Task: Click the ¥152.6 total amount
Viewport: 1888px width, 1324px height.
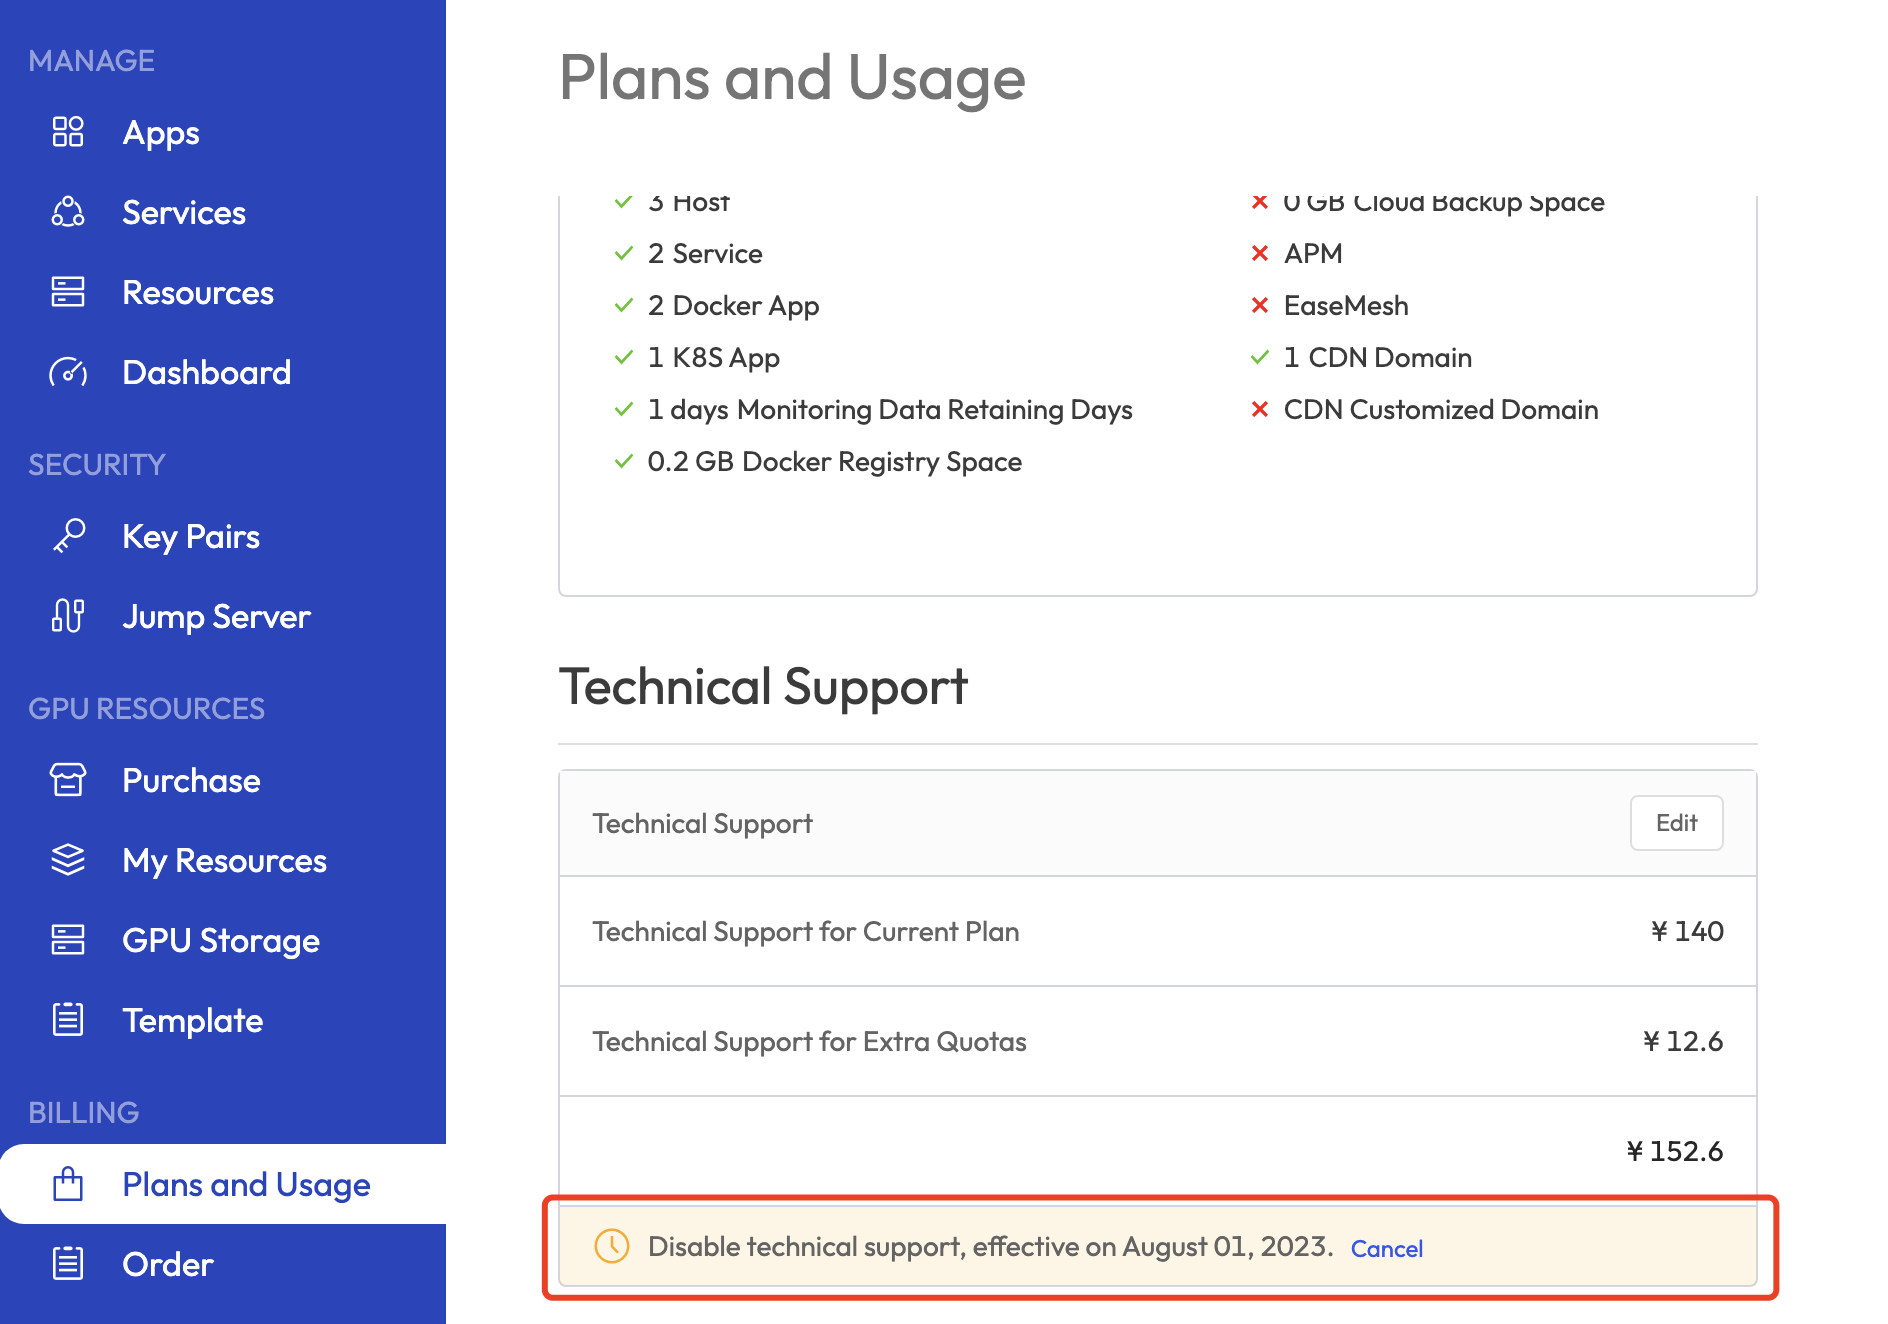Action: coord(1675,1151)
